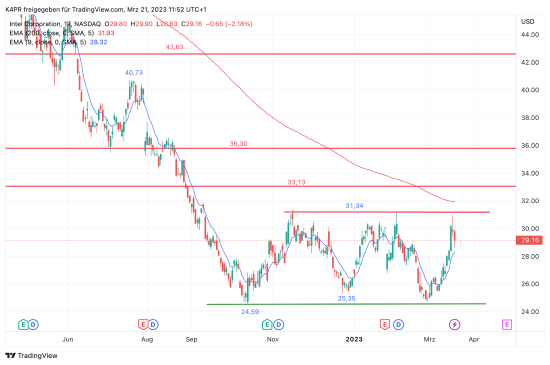Click the Nov time axis label
This screenshot has height=365, width=550.
[273, 339]
